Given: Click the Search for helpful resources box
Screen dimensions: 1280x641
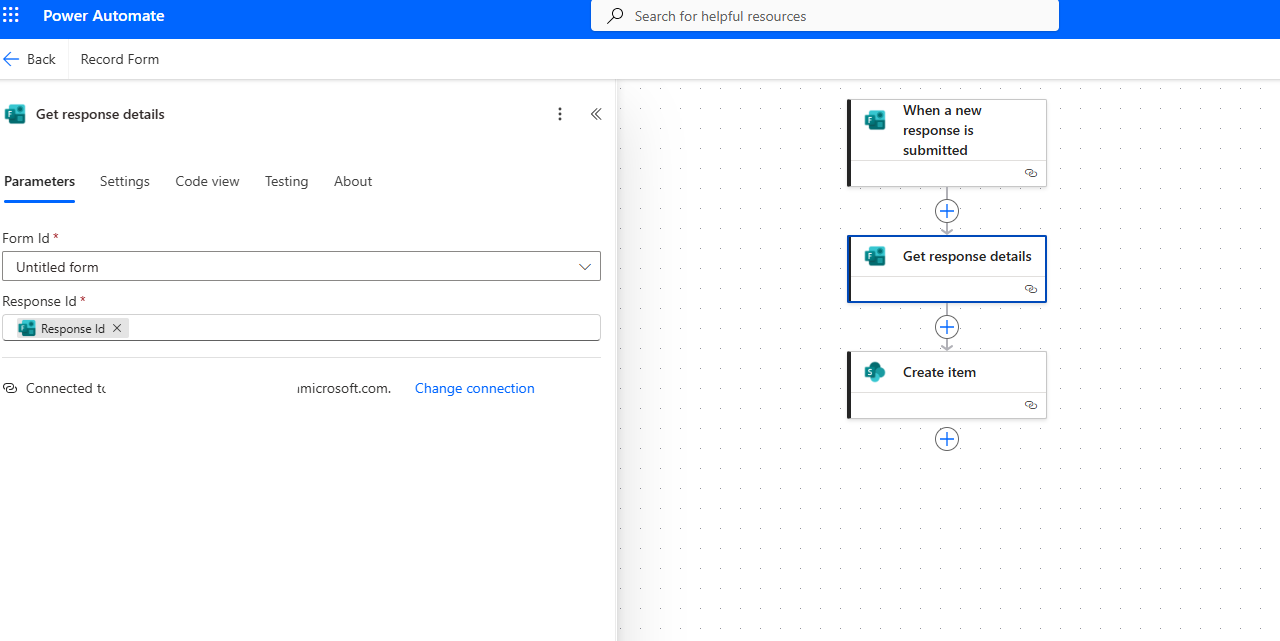Looking at the screenshot, I should 824,16.
